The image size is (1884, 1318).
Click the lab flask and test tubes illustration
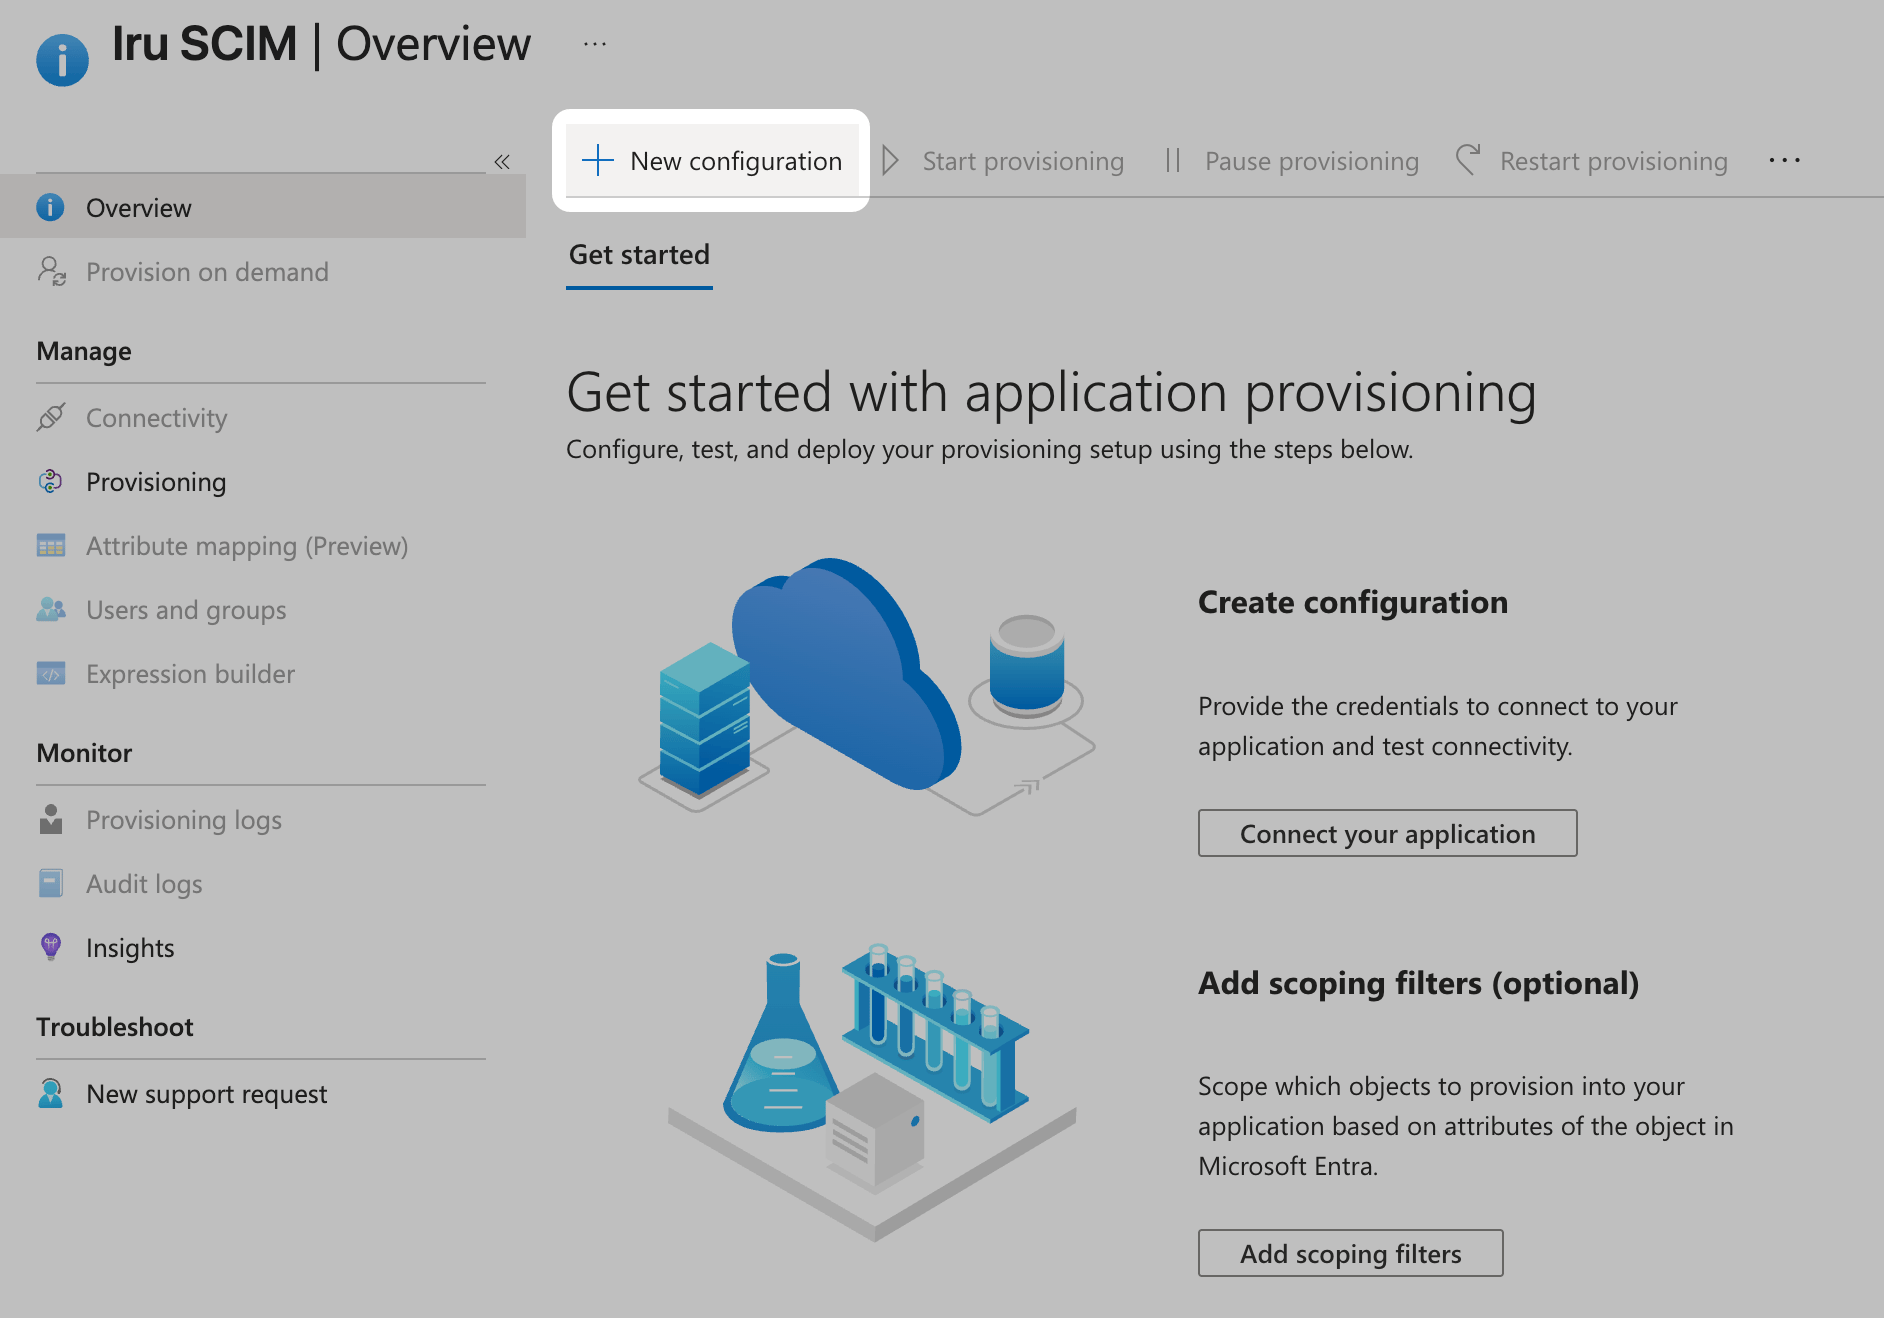coord(872,1090)
